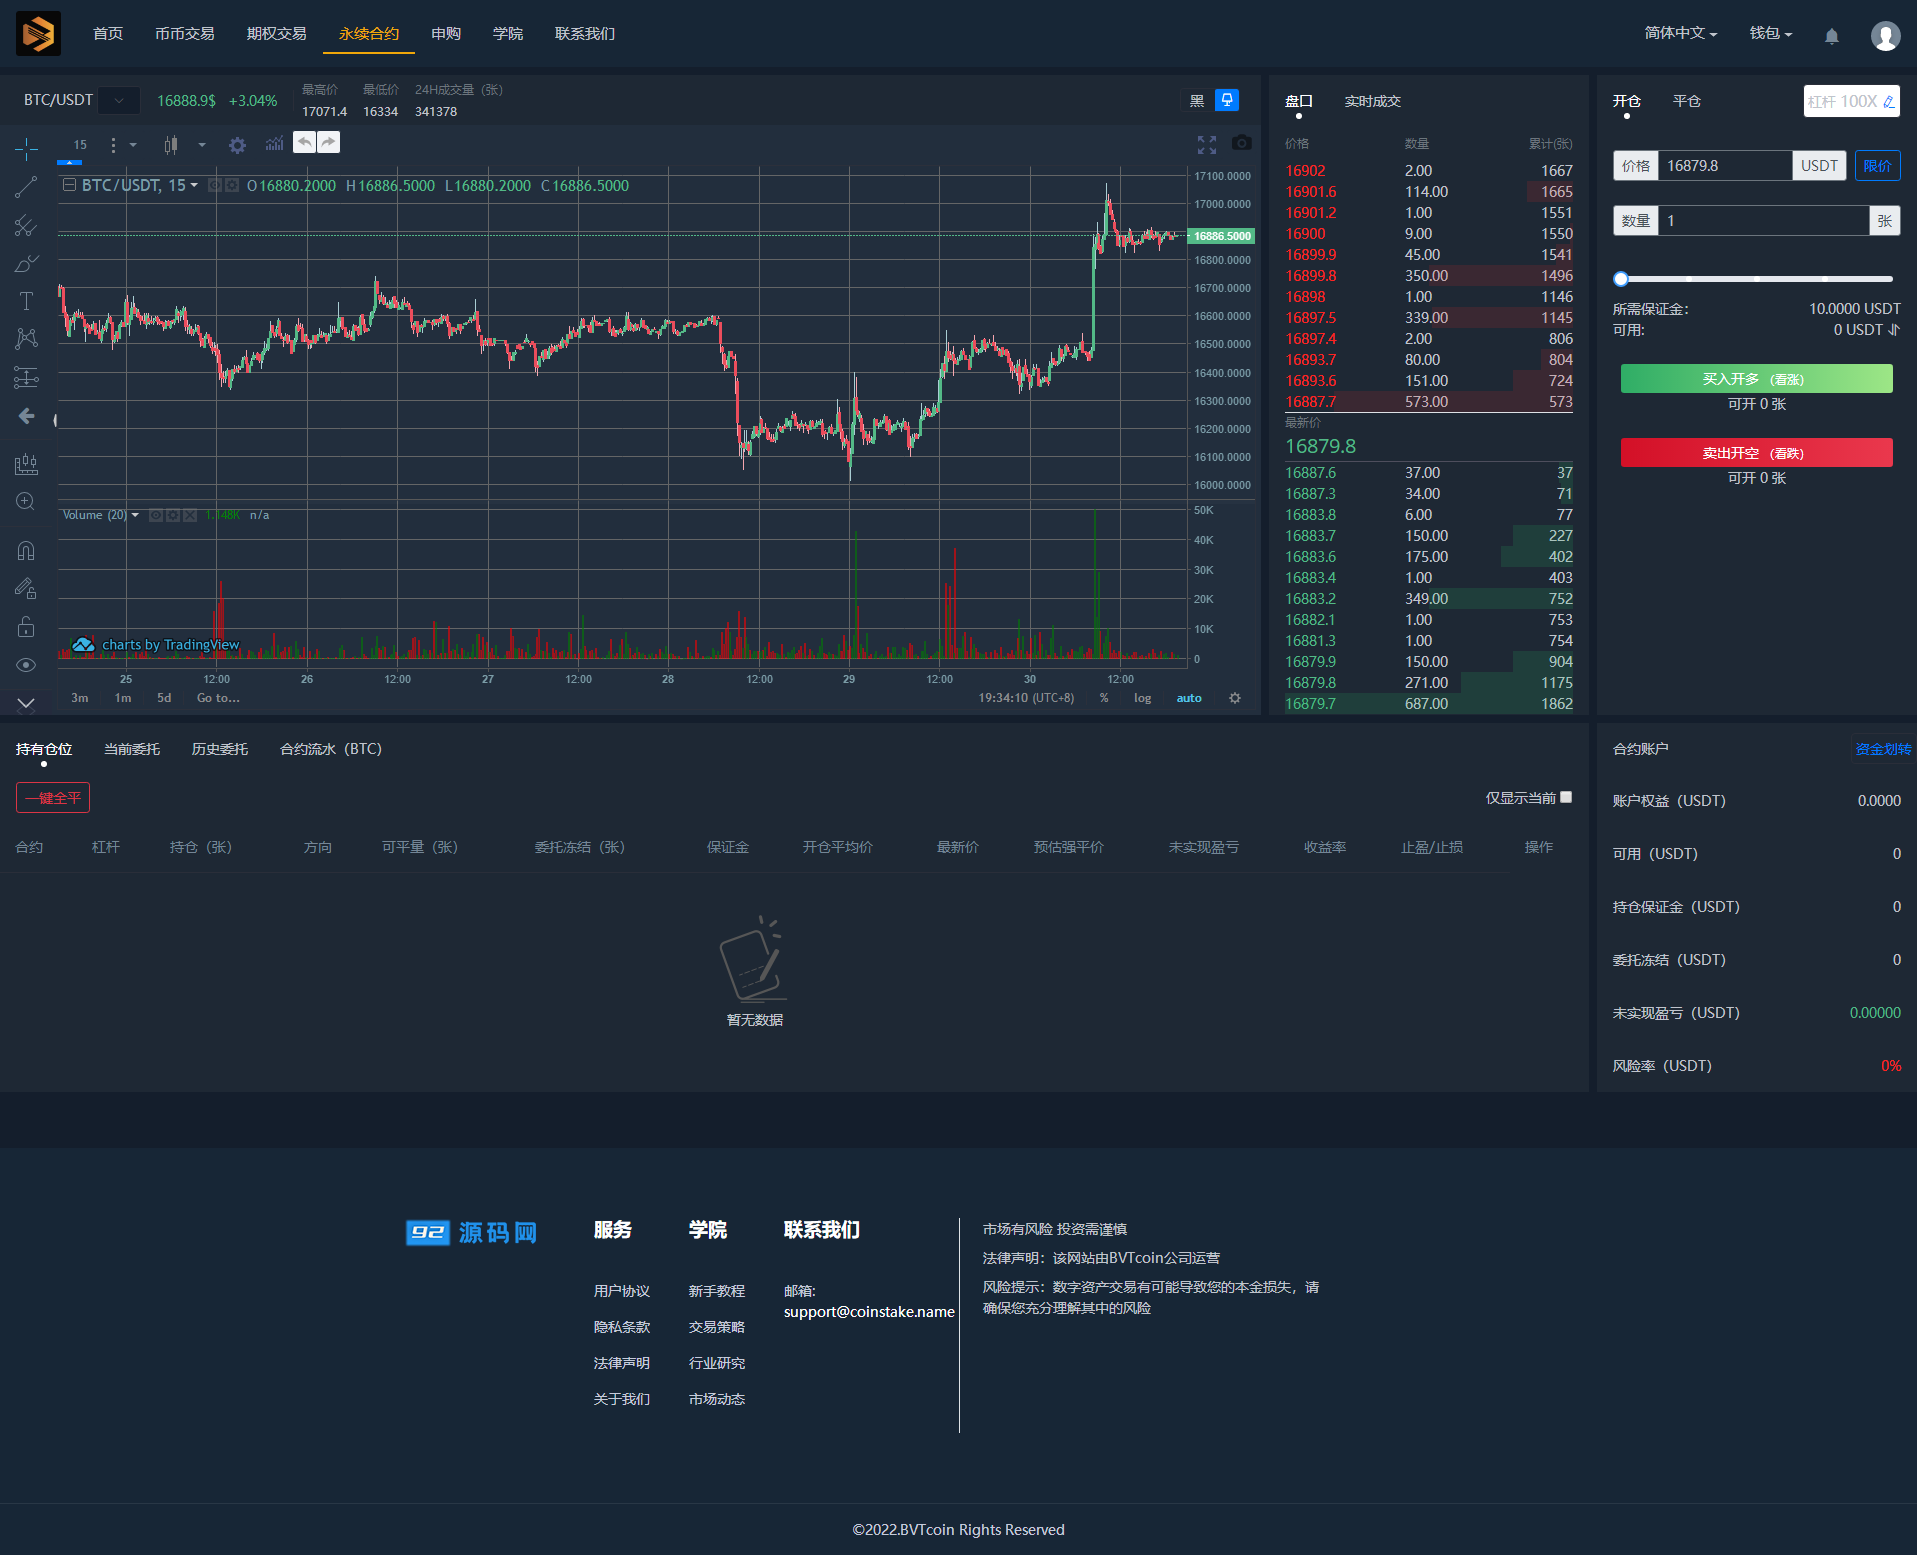
Task: Toggle magnet mode in chart toolbar
Action: pos(27,551)
